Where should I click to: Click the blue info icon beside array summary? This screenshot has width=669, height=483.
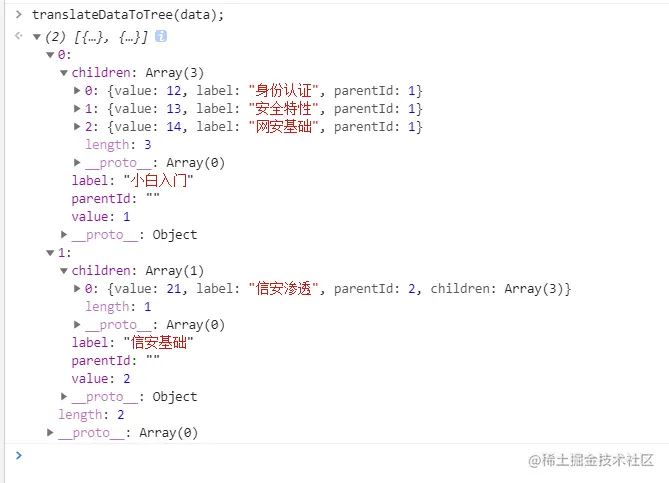tap(161, 36)
